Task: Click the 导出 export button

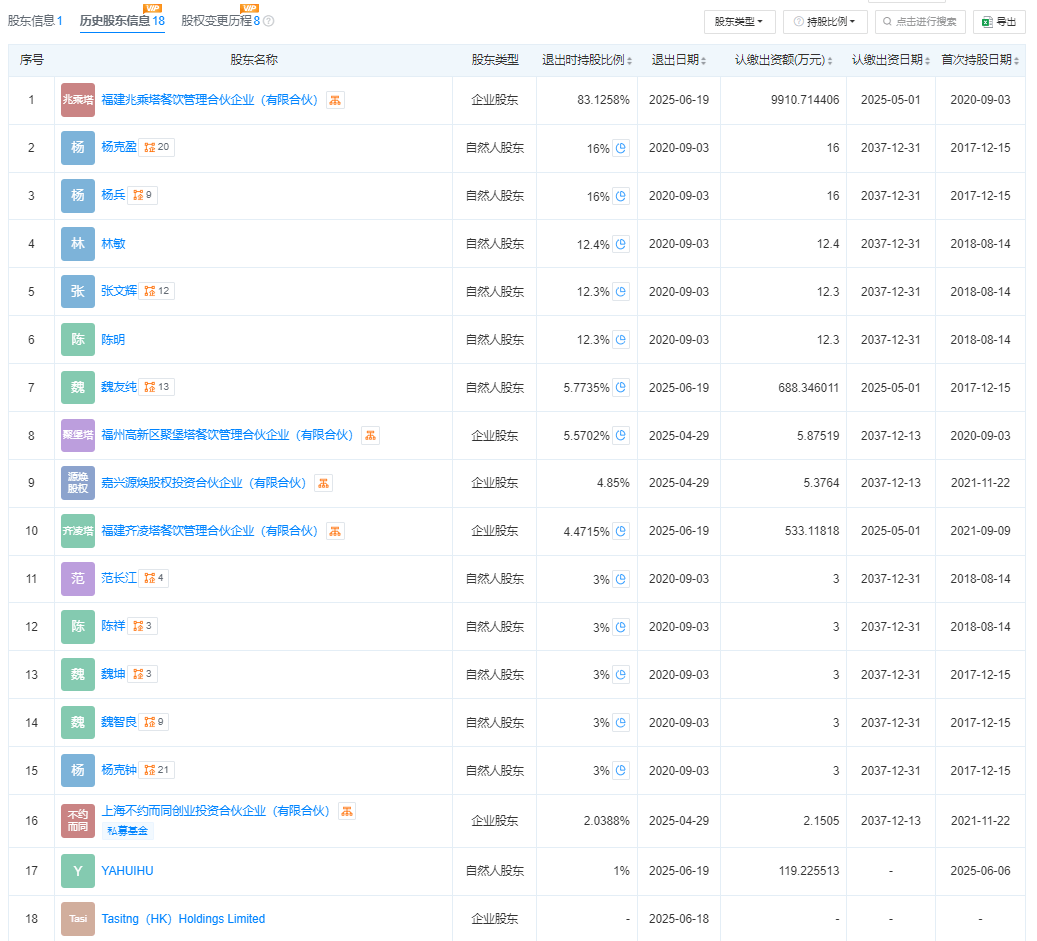Action: pyautogui.click(x=999, y=21)
